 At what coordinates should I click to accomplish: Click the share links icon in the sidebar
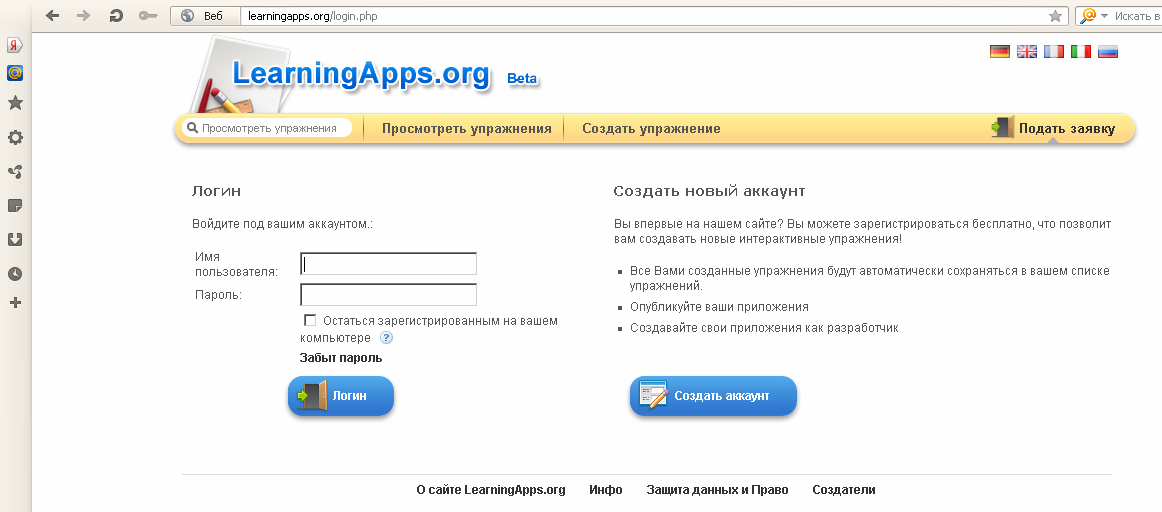point(15,172)
